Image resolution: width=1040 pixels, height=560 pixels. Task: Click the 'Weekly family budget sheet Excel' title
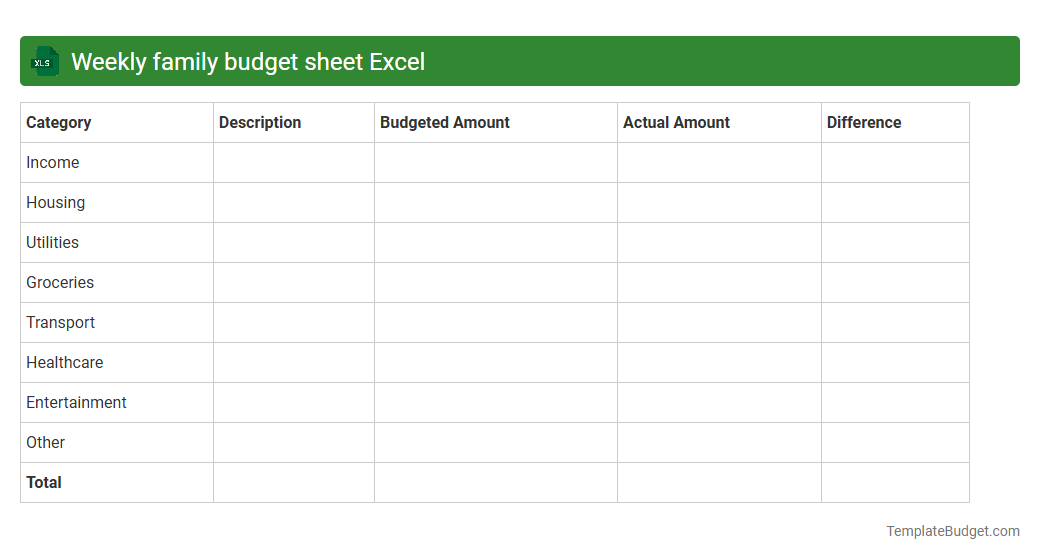(248, 62)
